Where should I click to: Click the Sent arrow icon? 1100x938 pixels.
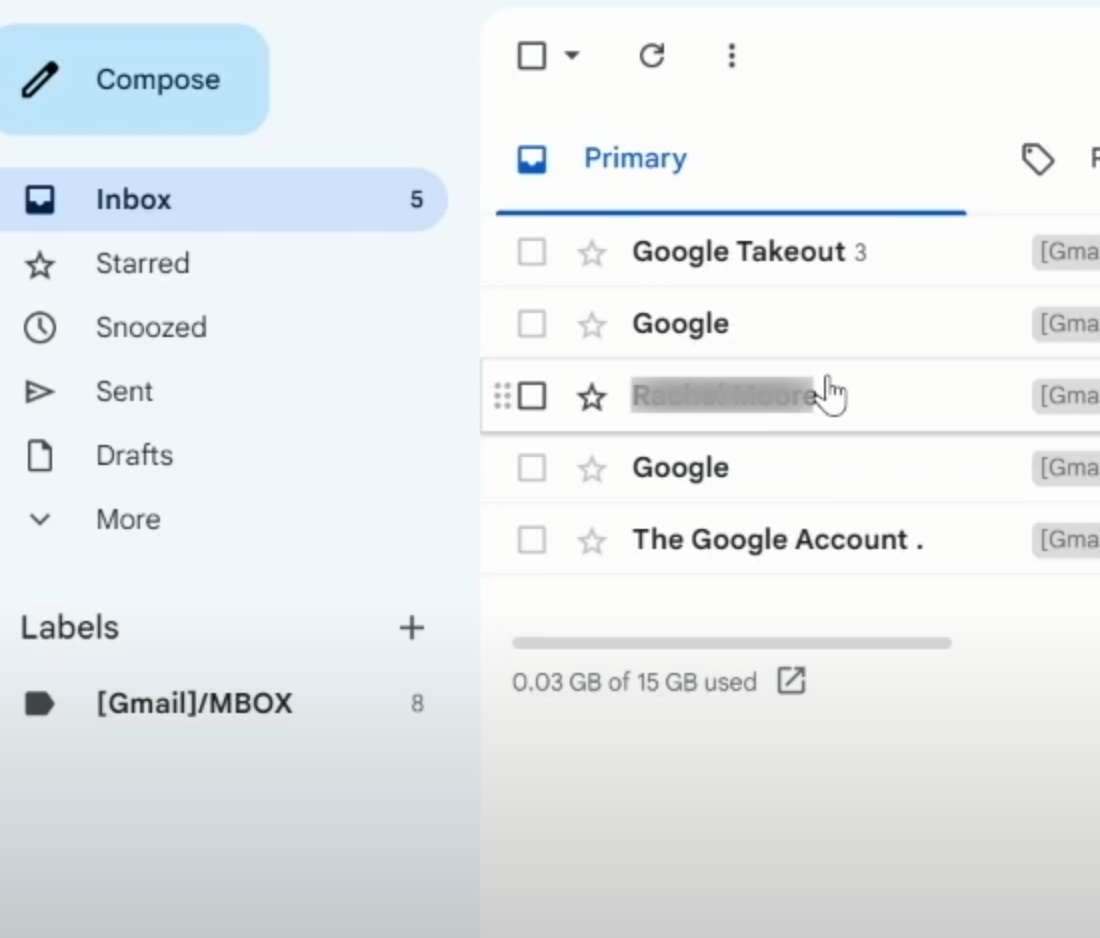[x=39, y=391]
